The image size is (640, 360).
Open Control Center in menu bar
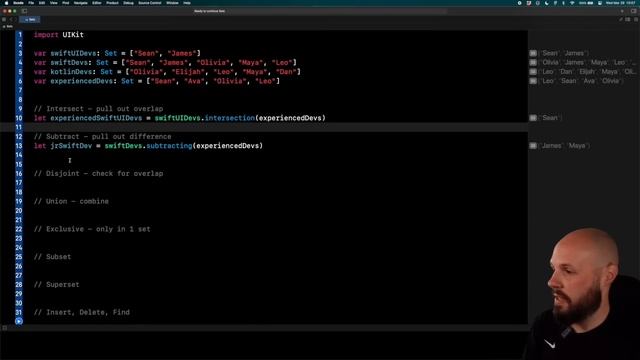[x=600, y=3]
